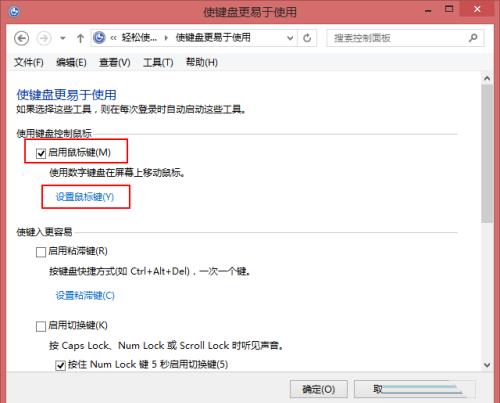Screen dimensions: 500x403
Task: Click the window system icon in title bar
Action: [x=14, y=12]
